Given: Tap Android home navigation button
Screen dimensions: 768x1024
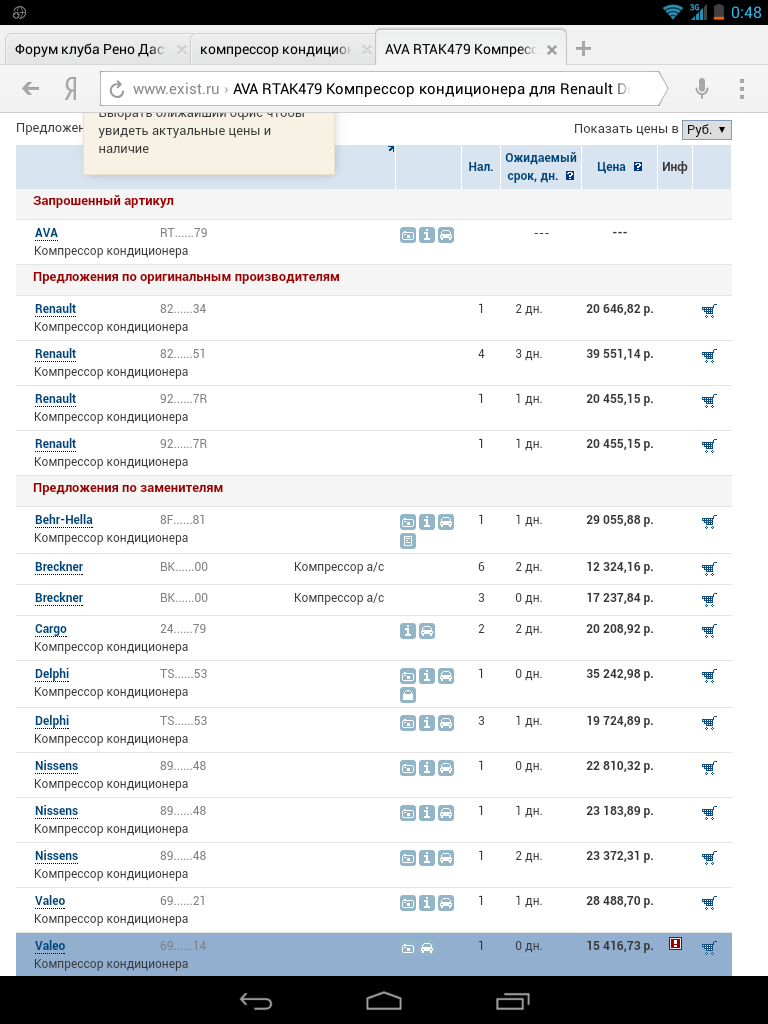Looking at the screenshot, I should (384, 1000).
